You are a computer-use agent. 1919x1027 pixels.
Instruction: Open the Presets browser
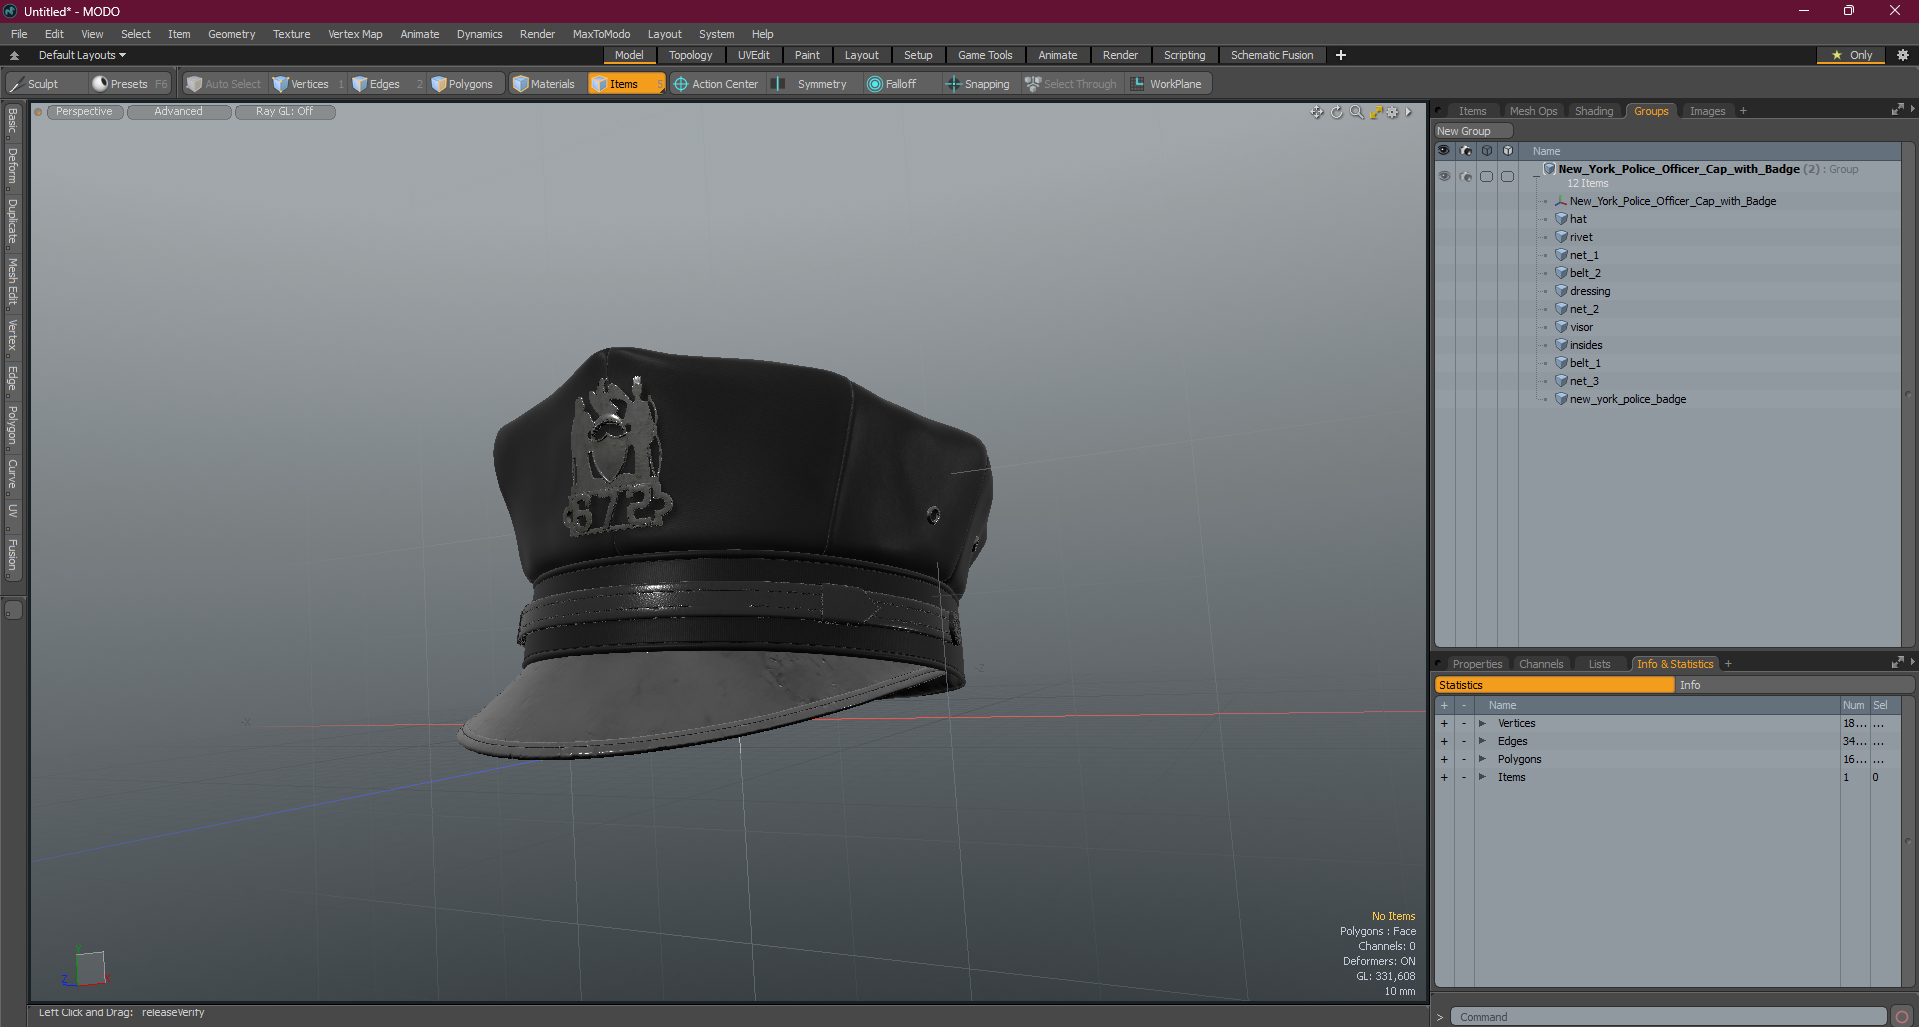129,84
